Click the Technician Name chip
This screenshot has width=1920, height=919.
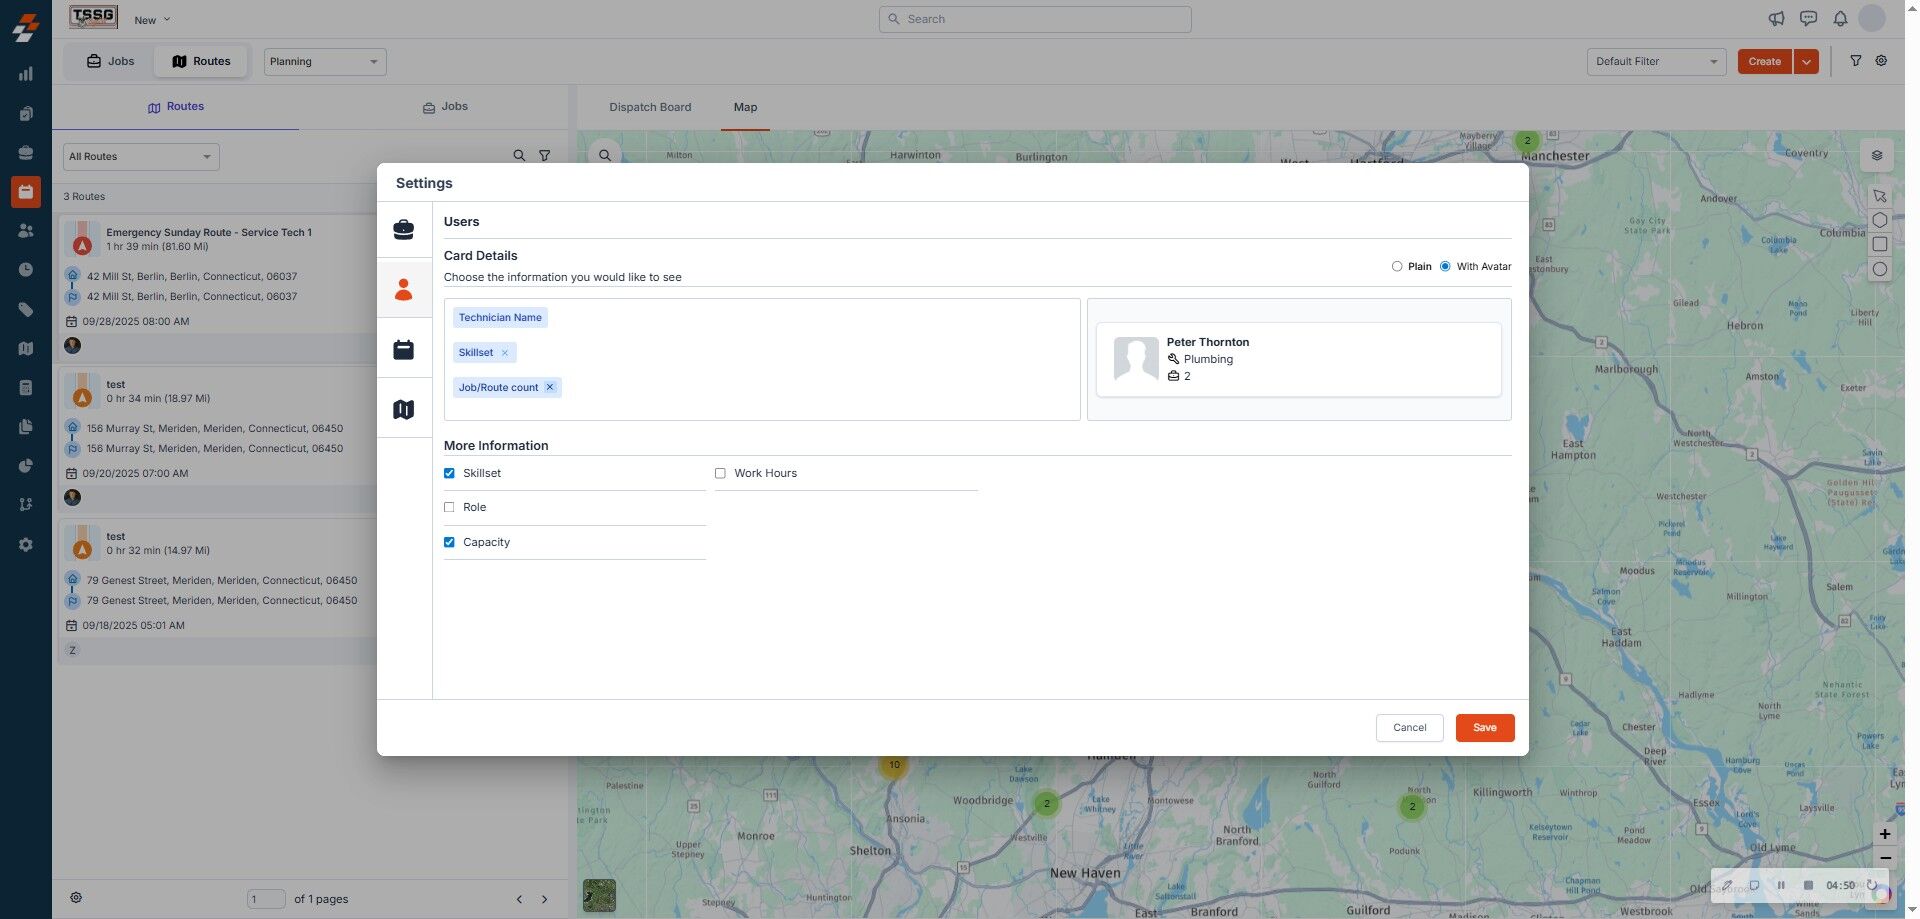pos(500,318)
